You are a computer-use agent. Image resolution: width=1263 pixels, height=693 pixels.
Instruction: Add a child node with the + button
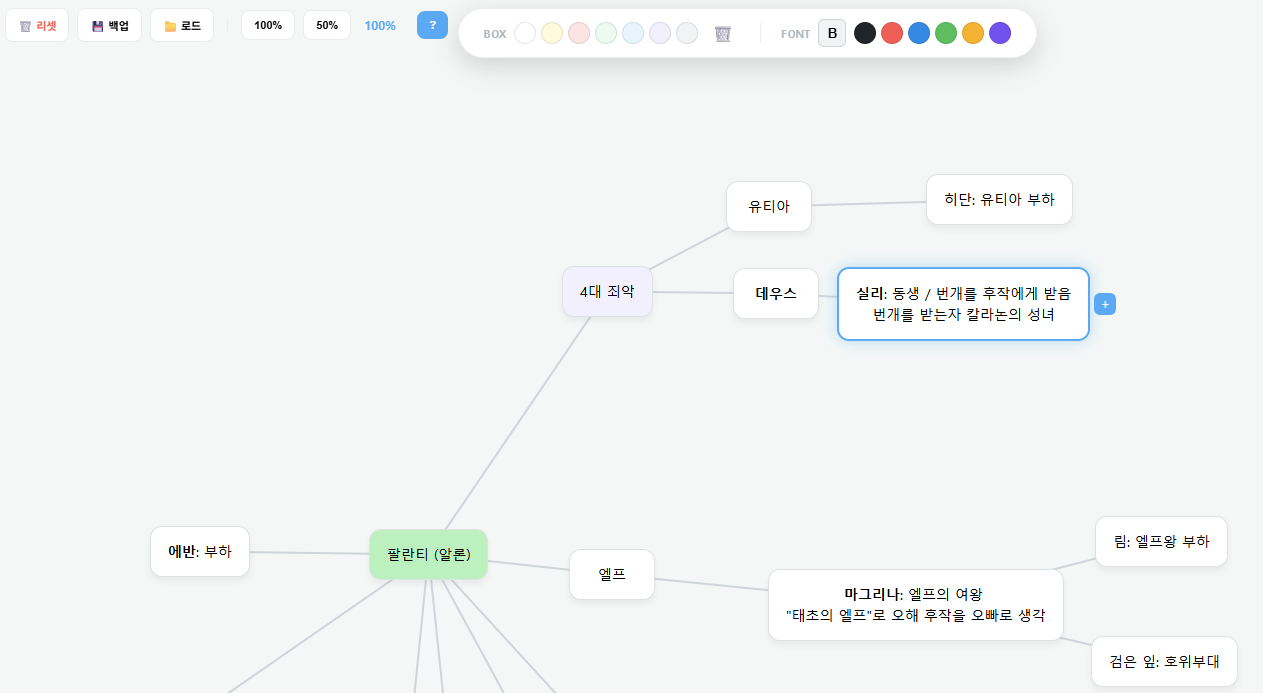click(x=1104, y=303)
